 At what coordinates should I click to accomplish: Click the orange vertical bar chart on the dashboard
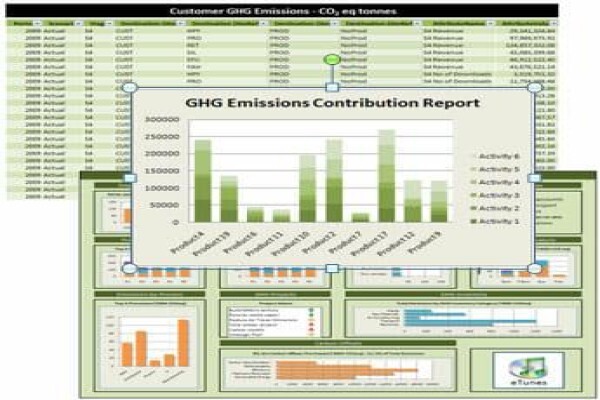[150, 346]
